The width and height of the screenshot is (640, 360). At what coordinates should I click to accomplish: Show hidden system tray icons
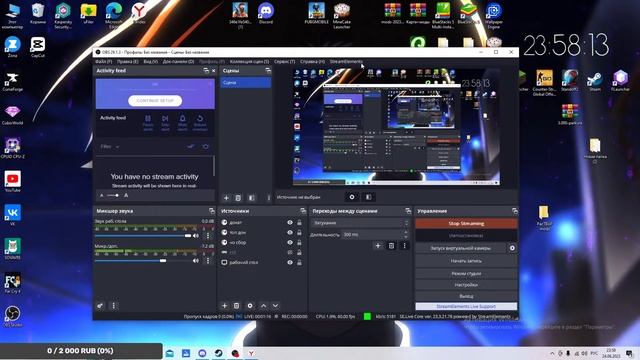pyautogui.click(x=552, y=353)
